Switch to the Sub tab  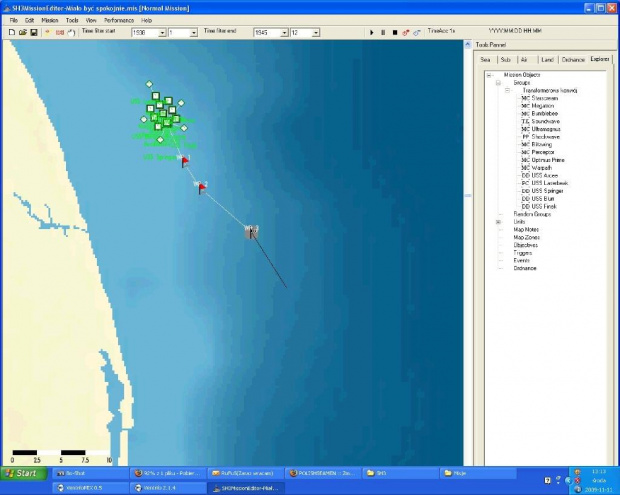tap(507, 60)
